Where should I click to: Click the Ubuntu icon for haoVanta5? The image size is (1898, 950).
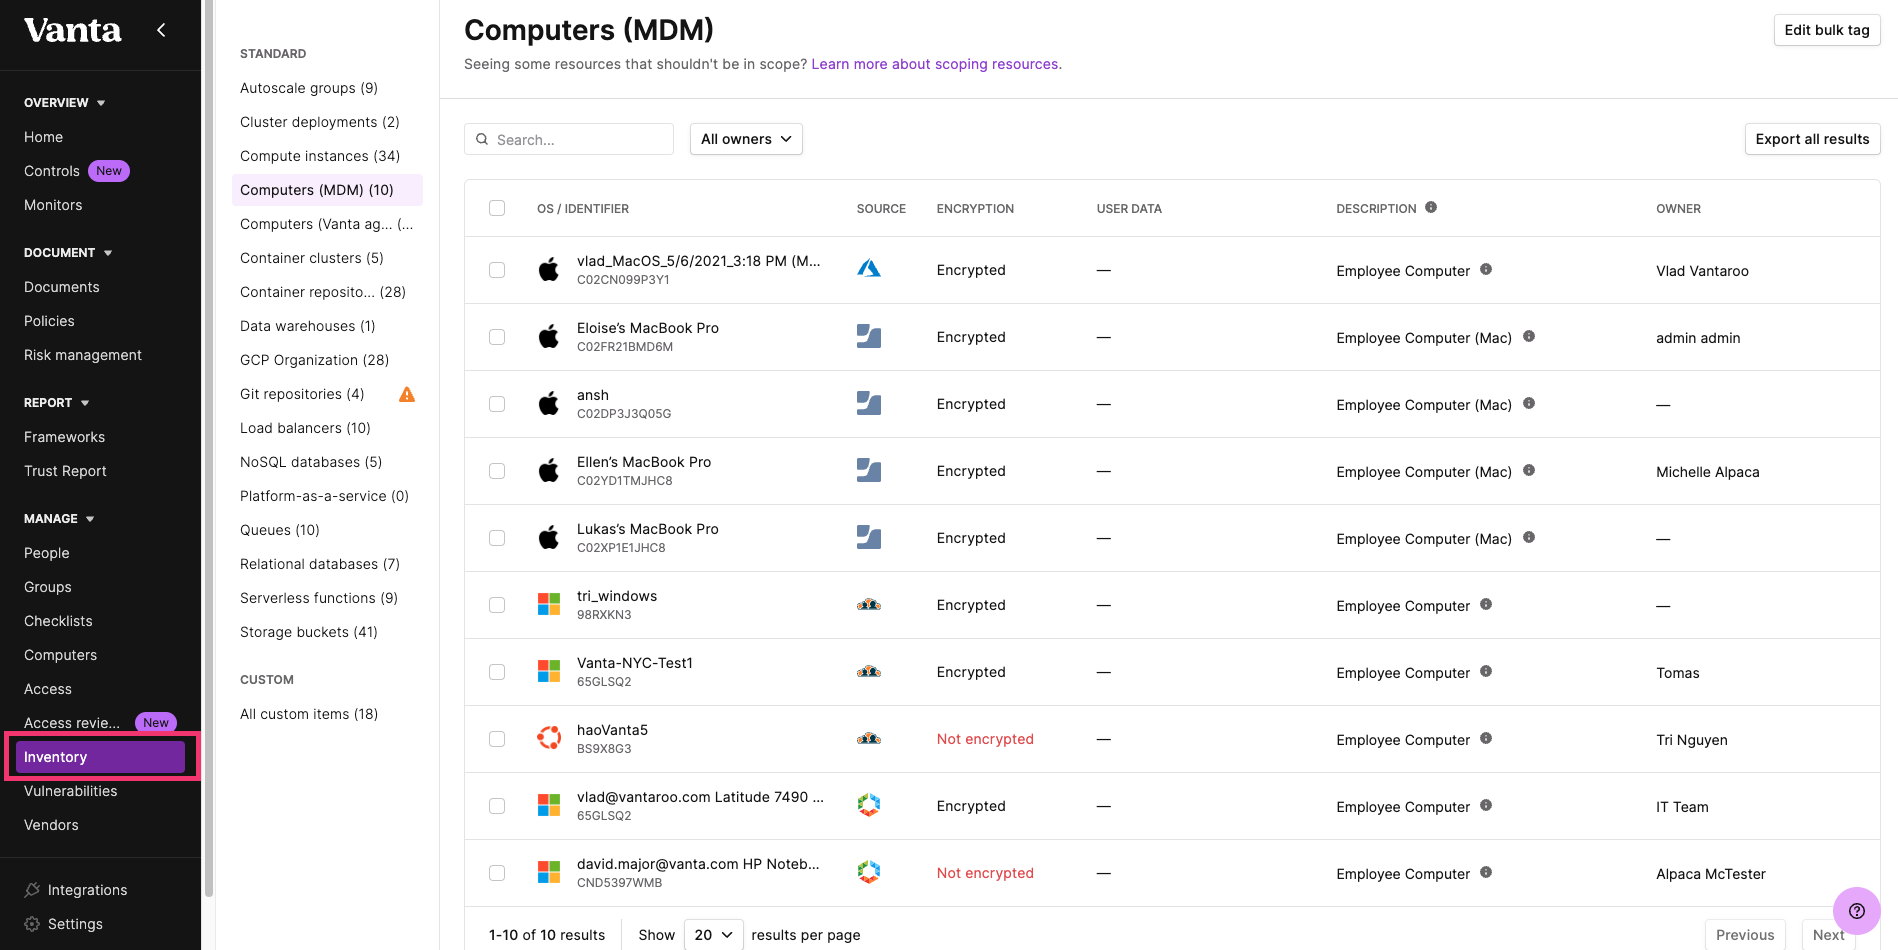point(549,738)
